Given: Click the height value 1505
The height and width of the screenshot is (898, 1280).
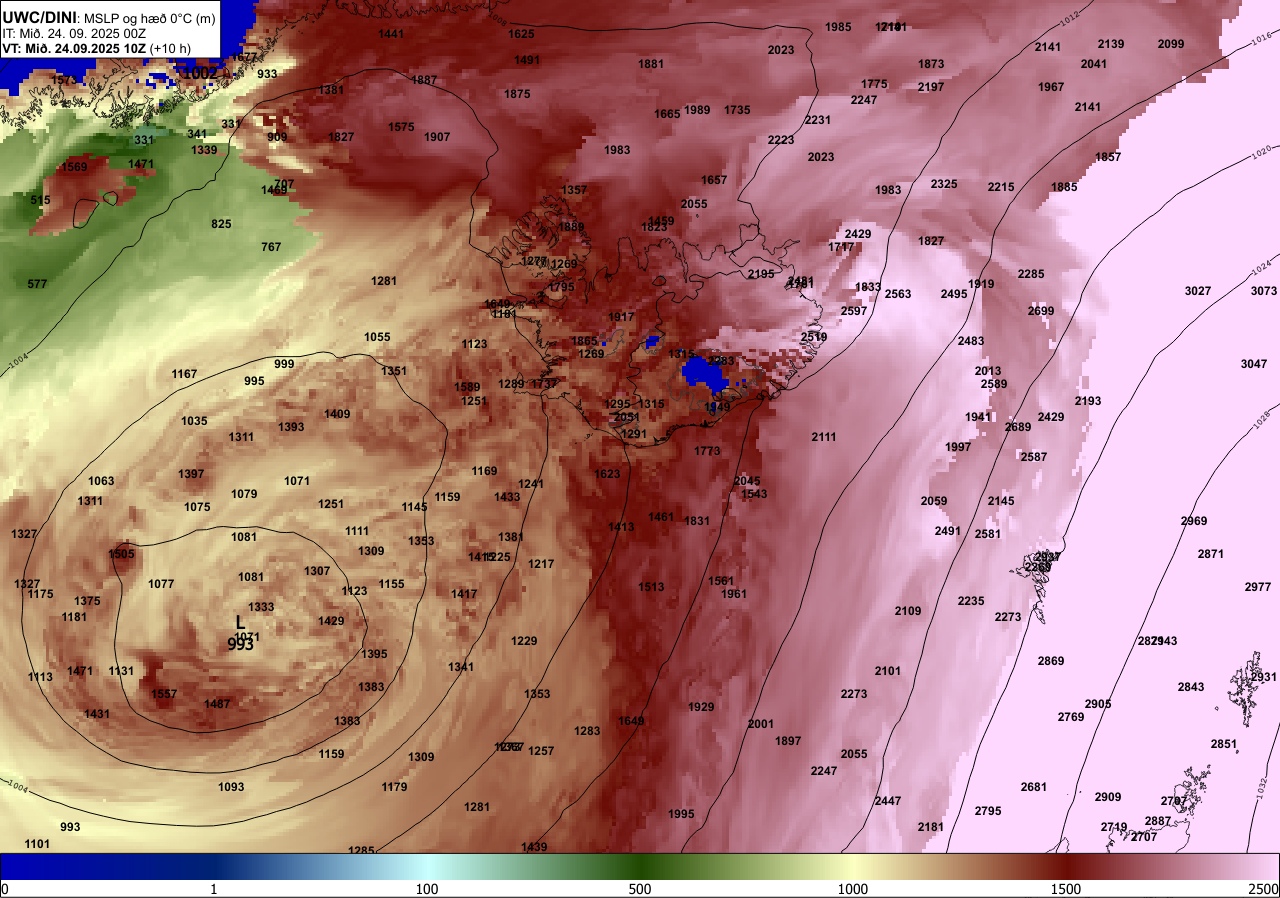Looking at the screenshot, I should tap(121, 554).
